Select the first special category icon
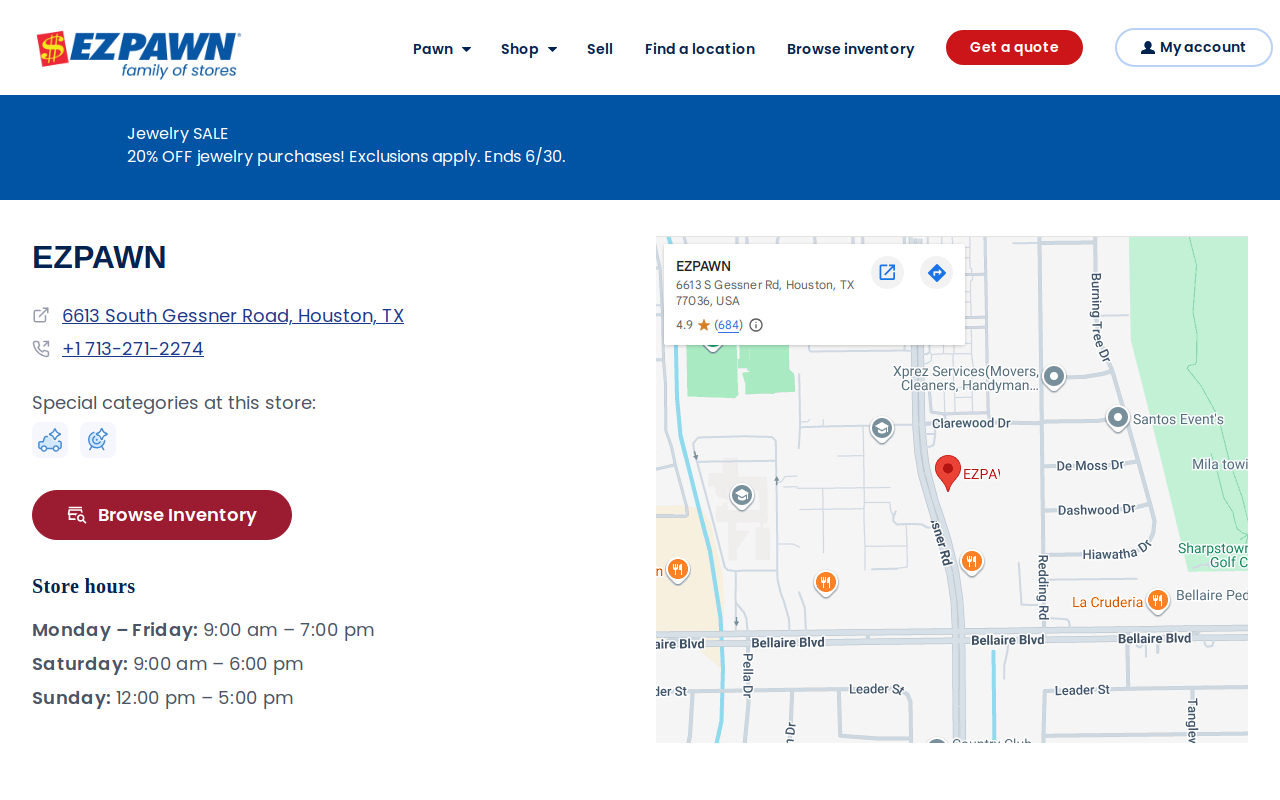Viewport: 1280px width, 800px height. click(x=50, y=440)
